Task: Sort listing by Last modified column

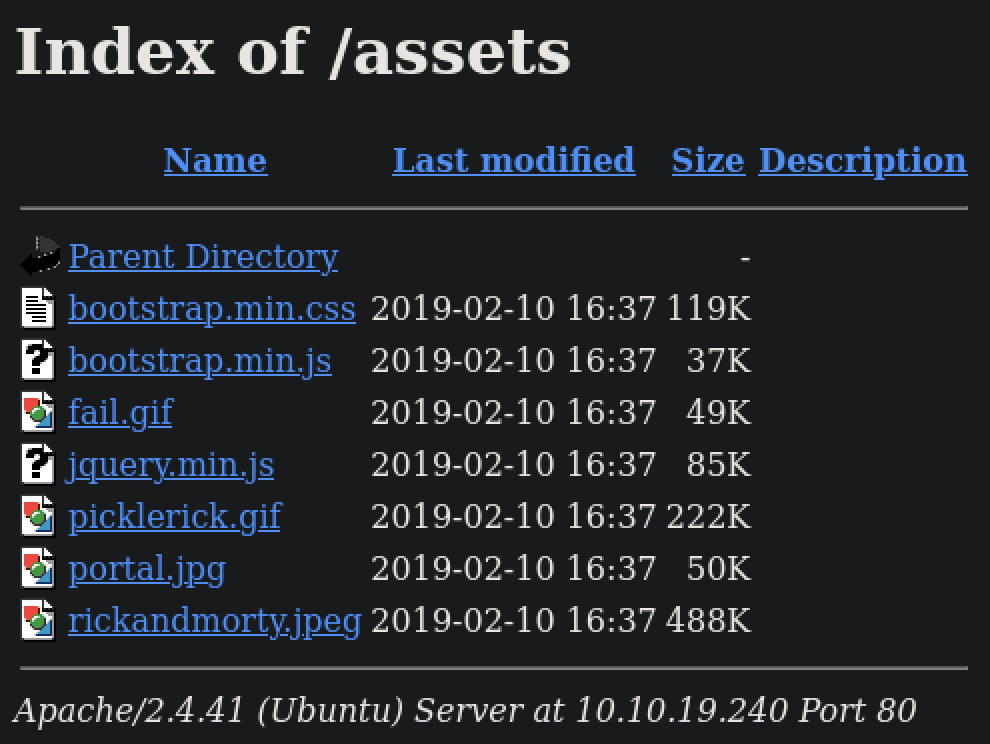Action: [x=513, y=160]
